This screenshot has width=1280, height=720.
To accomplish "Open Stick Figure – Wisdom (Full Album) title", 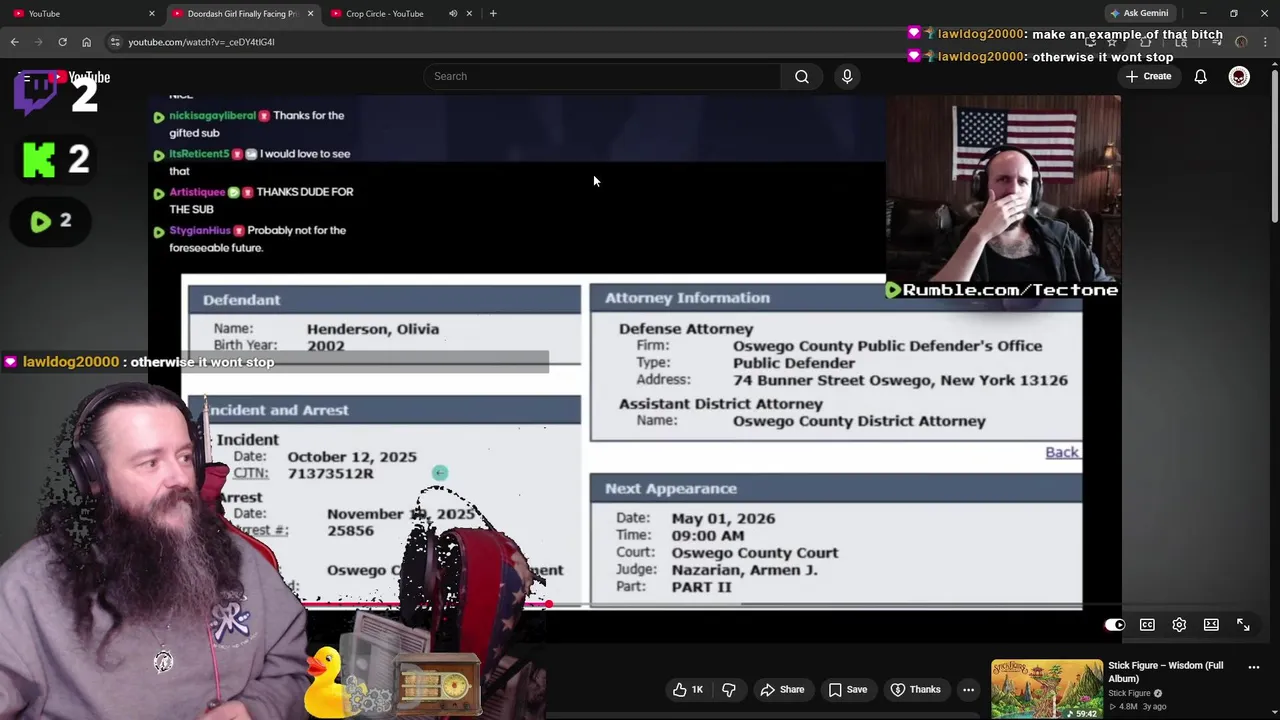I will [x=1165, y=672].
